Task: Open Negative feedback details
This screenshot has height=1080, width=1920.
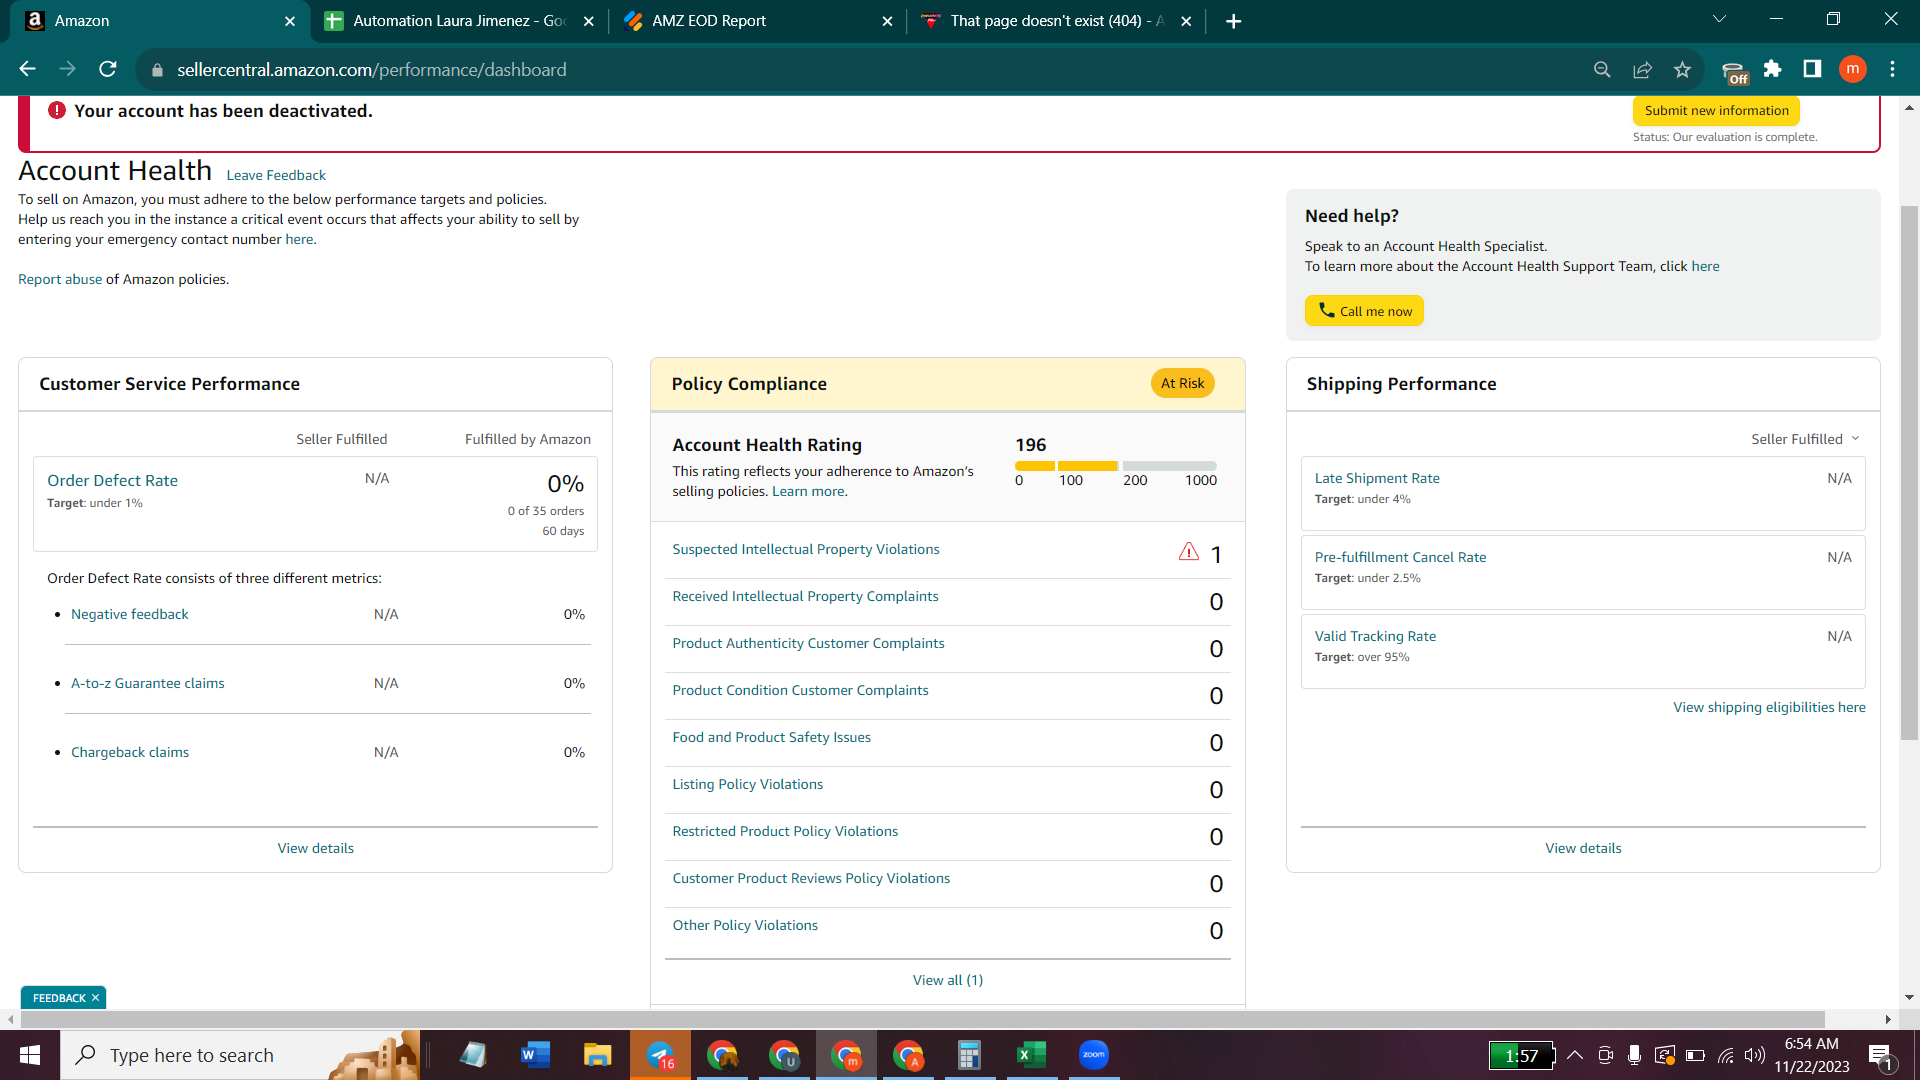Action: 130,614
